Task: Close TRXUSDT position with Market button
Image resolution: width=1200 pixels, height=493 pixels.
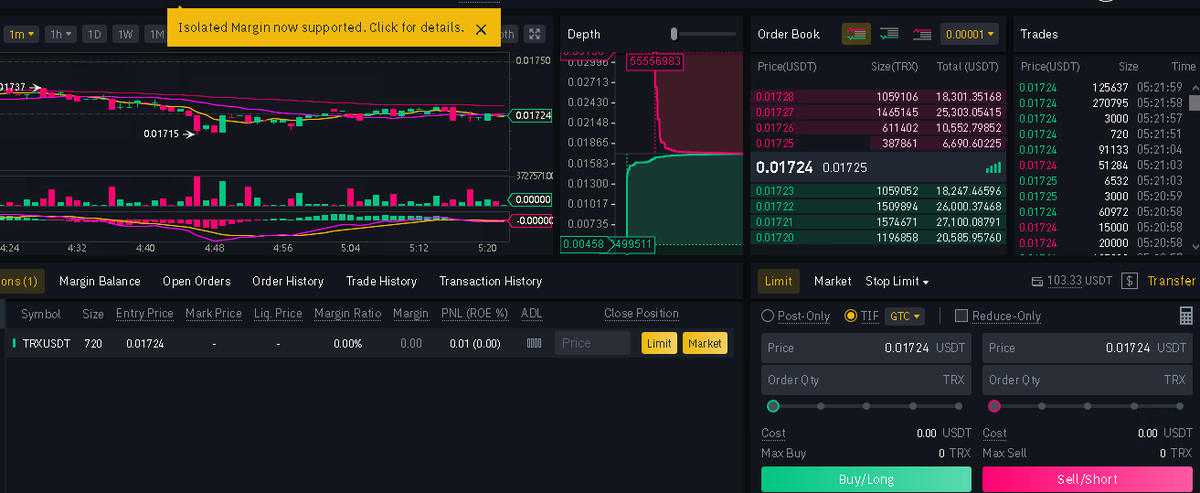Action: (x=705, y=343)
